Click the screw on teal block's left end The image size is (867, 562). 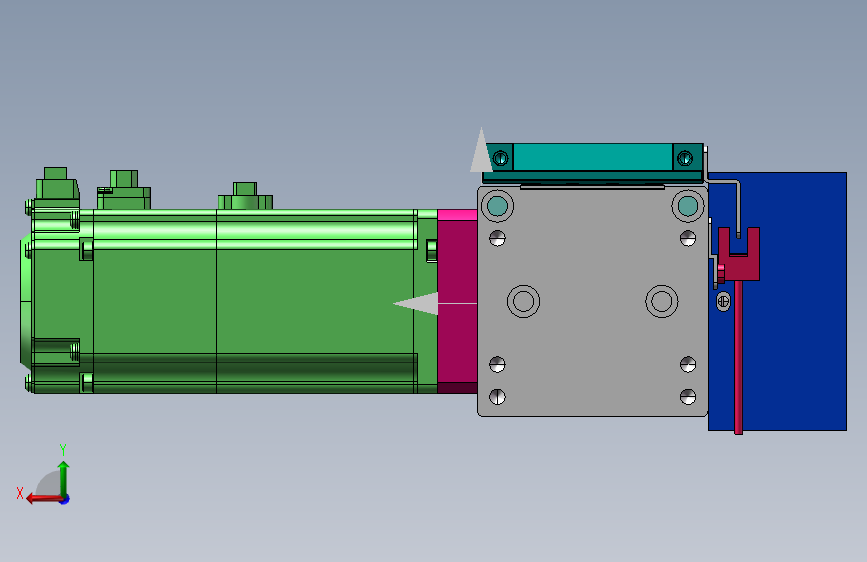500,158
